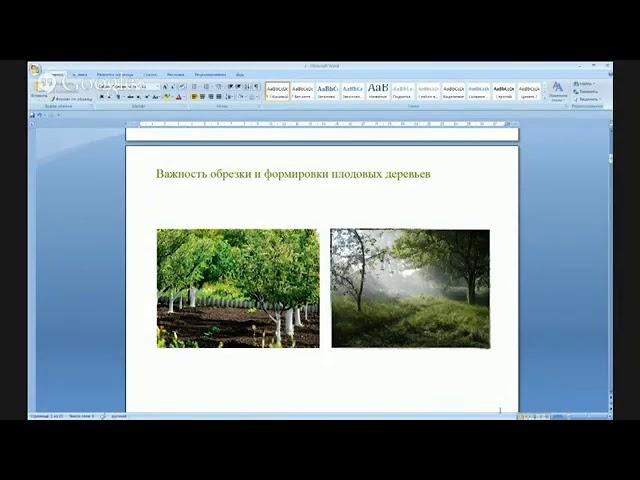Image resolution: width=640 pixels, height=480 pixels.
Task: Open the paragraph borders menu
Action: 253,97
